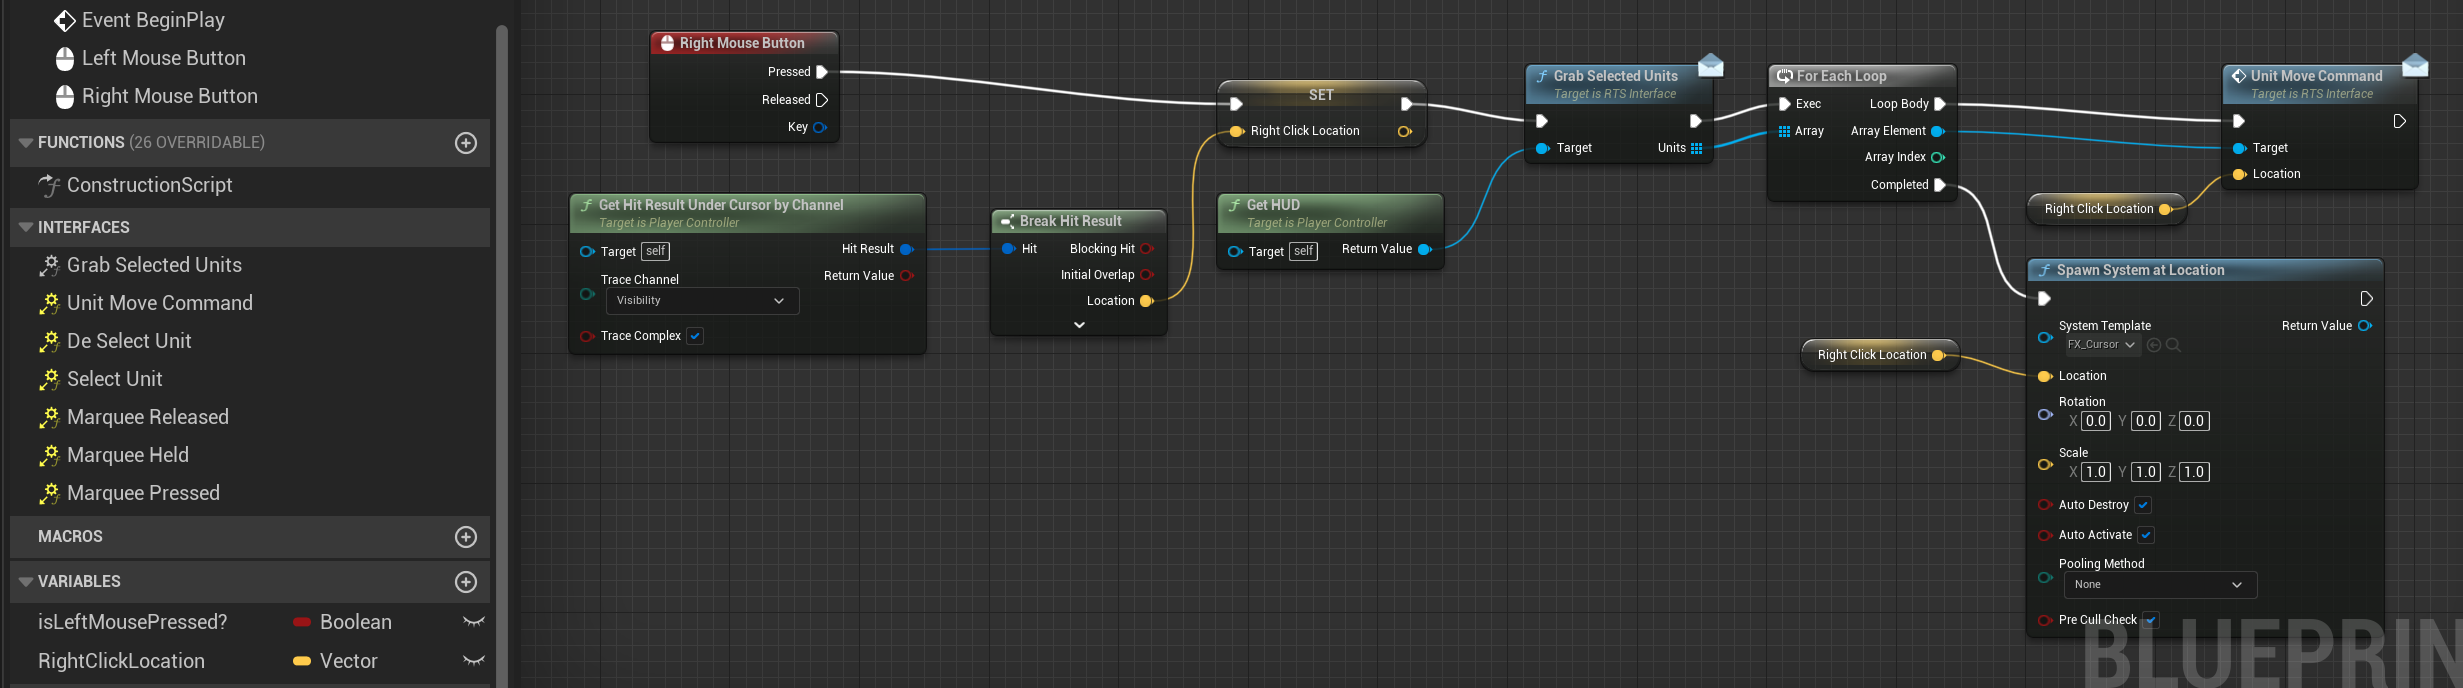Click use-selected-asset arrow icon beside FX_Cursor

pos(2154,345)
